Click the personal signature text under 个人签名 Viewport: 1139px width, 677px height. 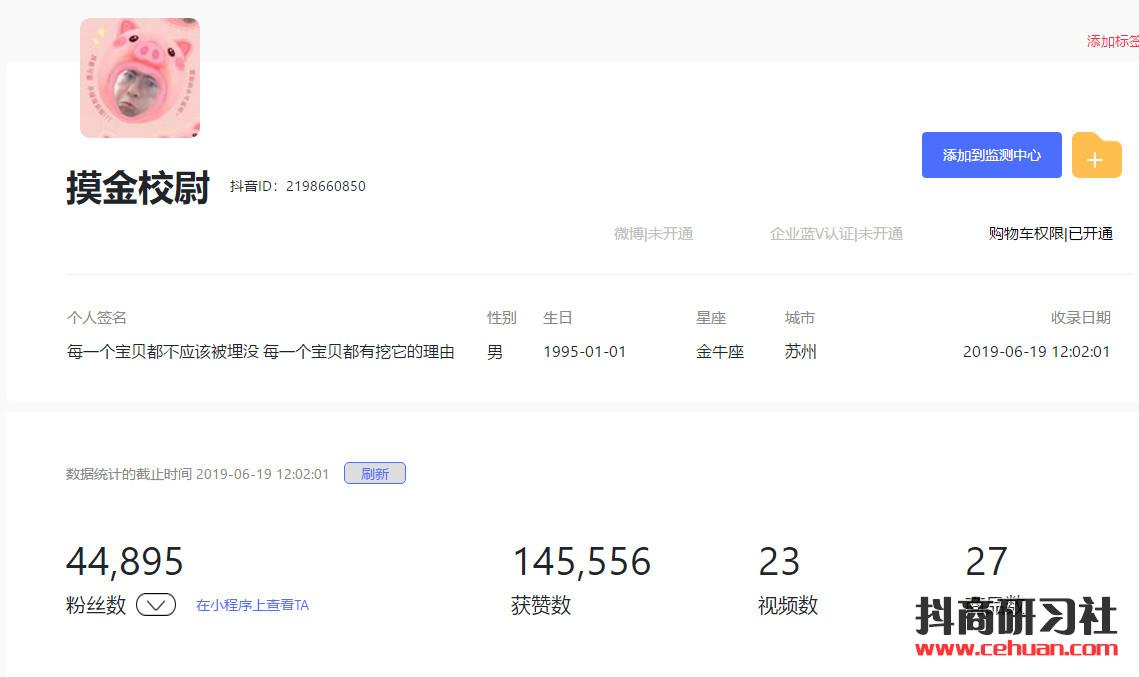260,352
